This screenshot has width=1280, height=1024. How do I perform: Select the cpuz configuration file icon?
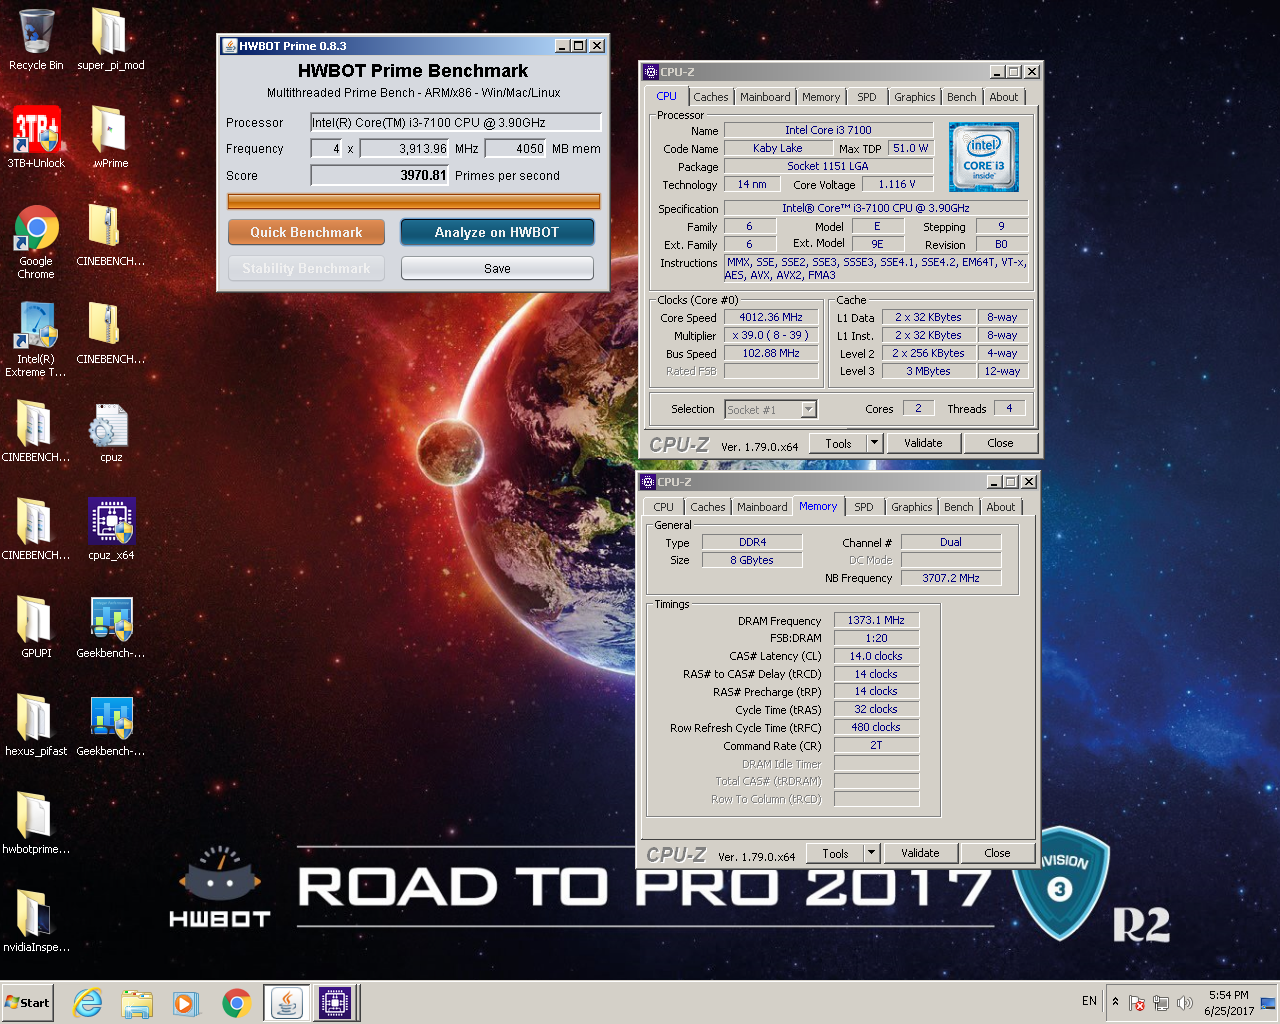tap(110, 432)
